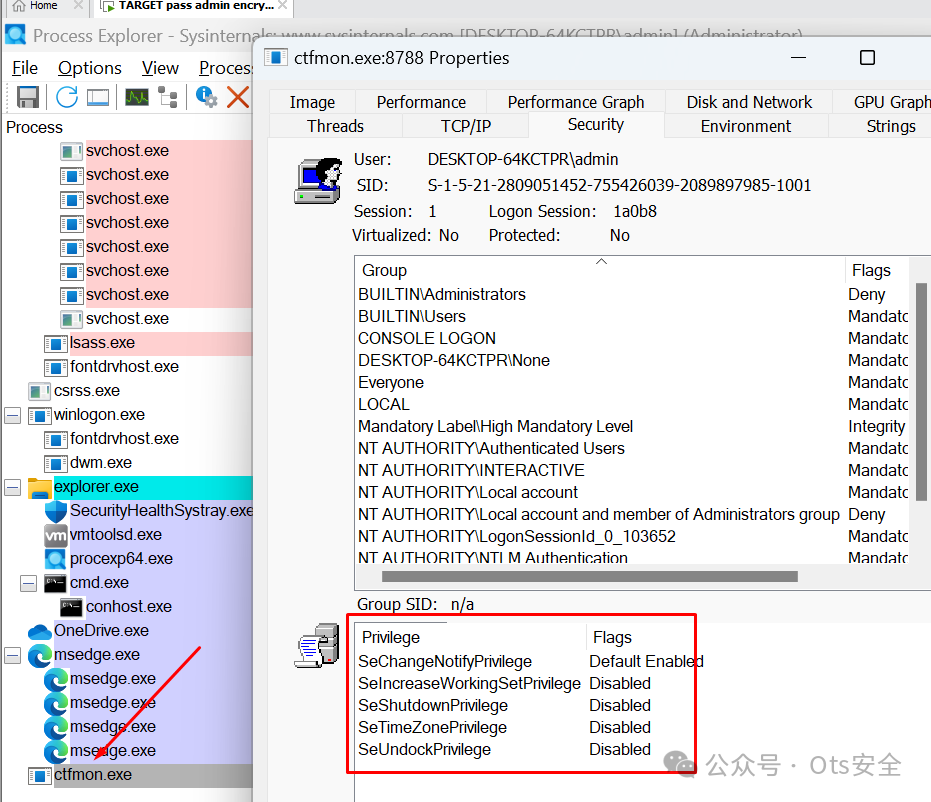The width and height of the screenshot is (931, 802).
Task: Minimize the Properties dialog
Action: tap(799, 58)
